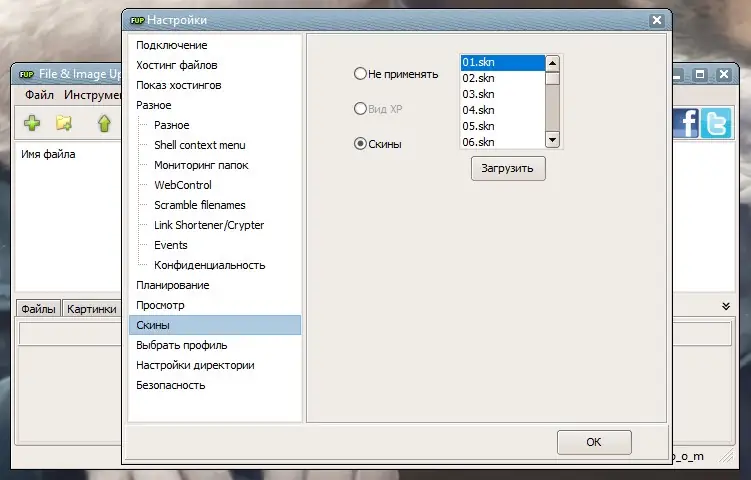Open the Twitter icon in main window

pos(716,123)
